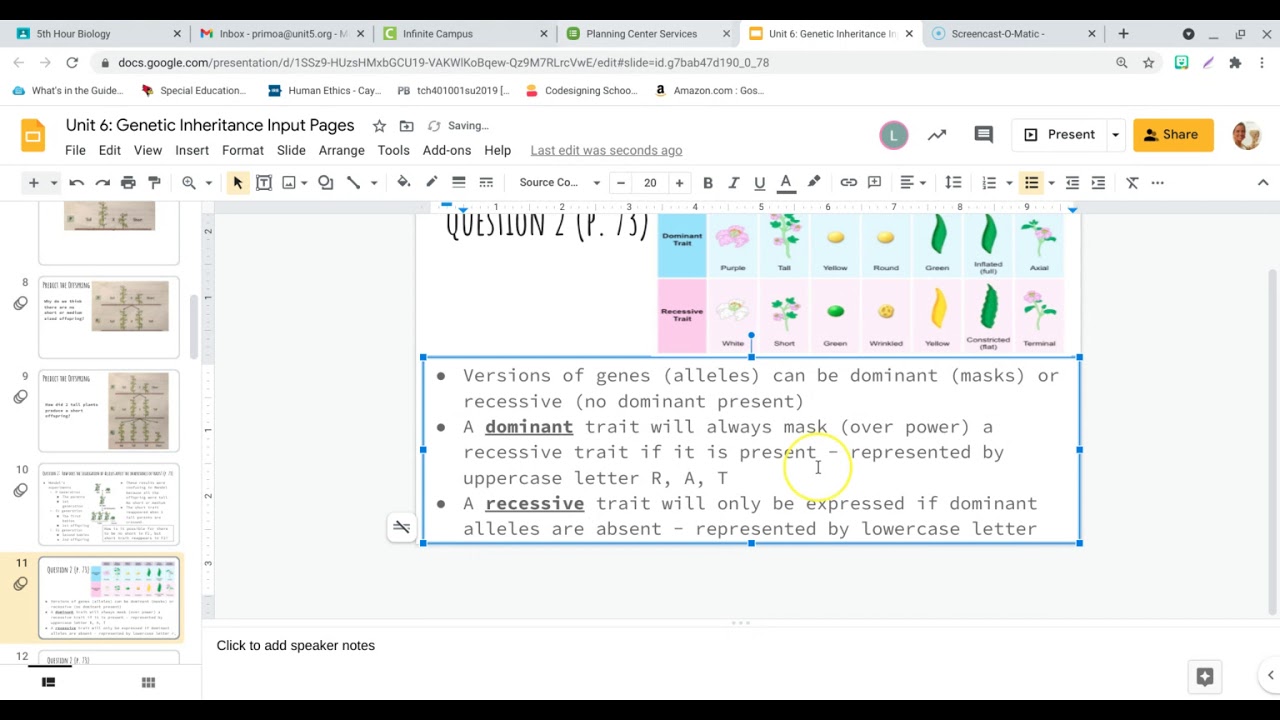The height and width of the screenshot is (720, 1280).
Task: Open the Source Code font dropdown
Action: (559, 183)
